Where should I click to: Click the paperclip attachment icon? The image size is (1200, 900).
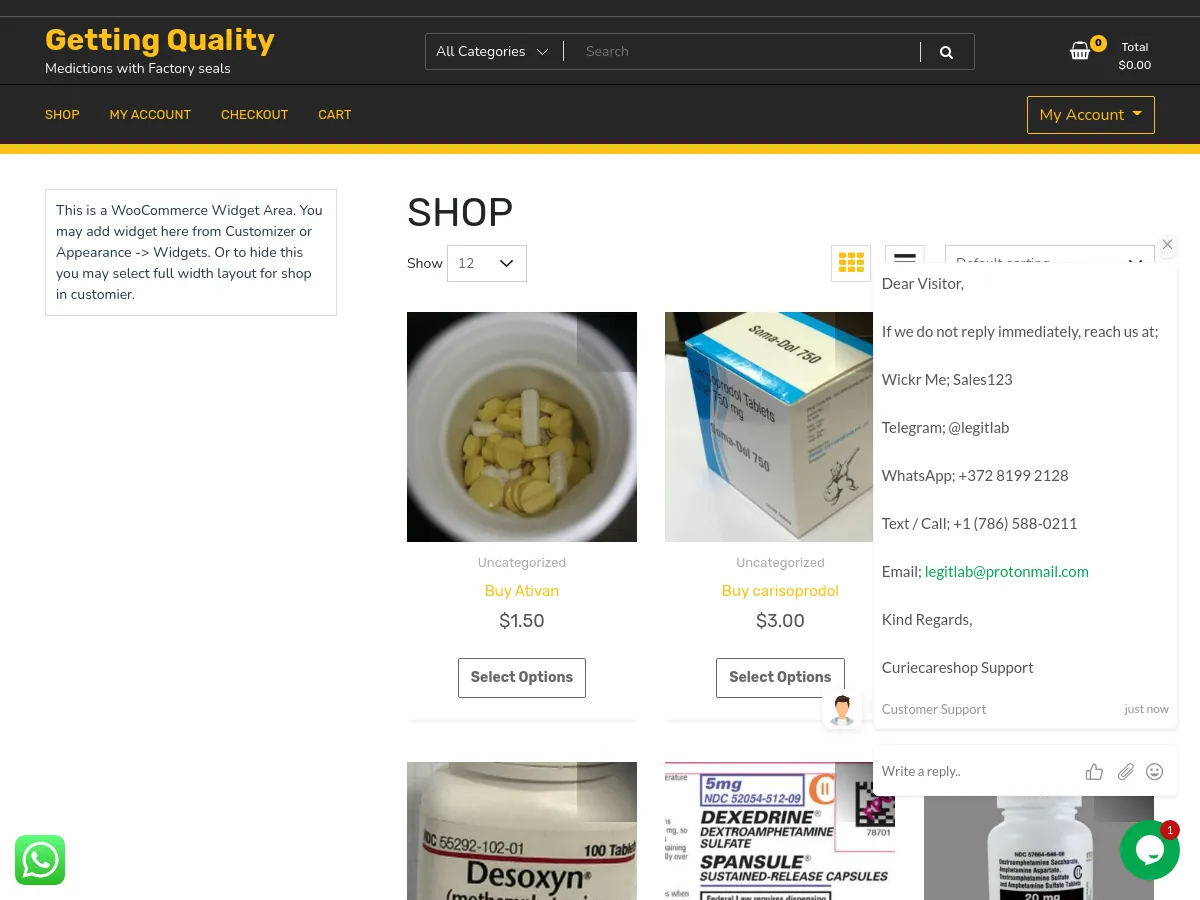click(x=1126, y=771)
